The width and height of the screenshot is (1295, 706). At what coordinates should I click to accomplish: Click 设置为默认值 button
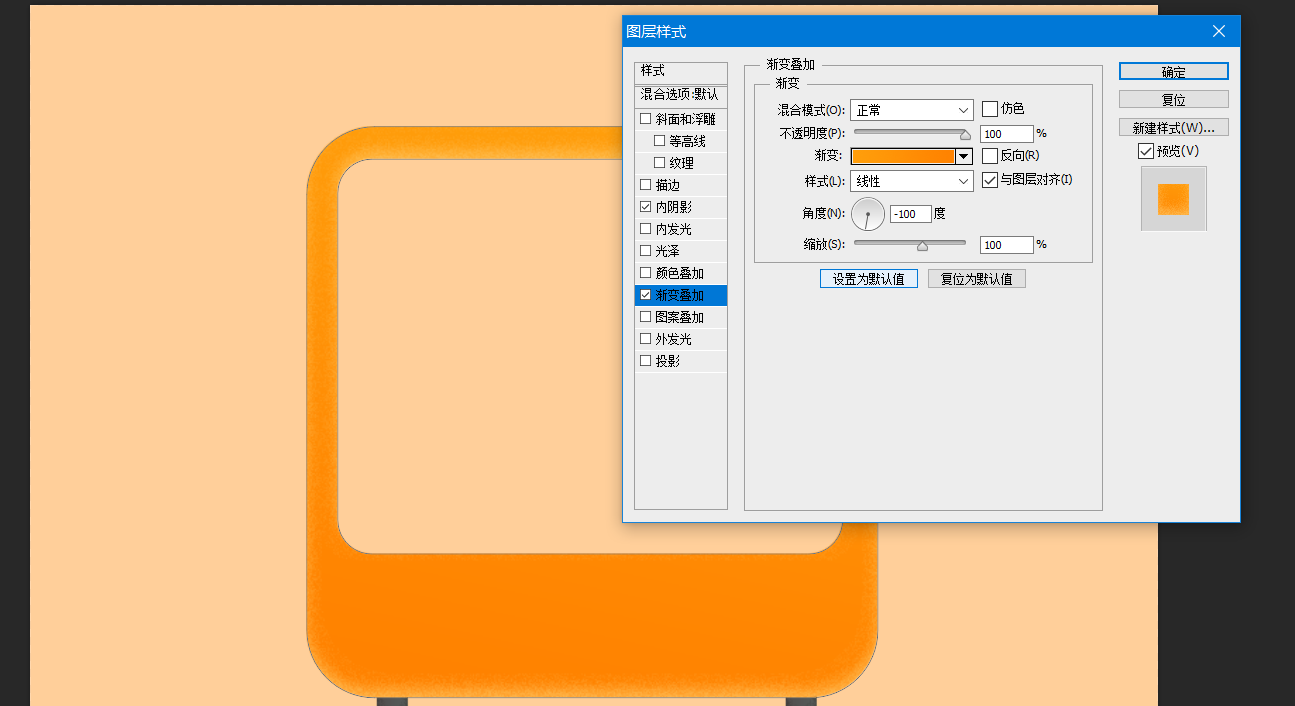869,279
